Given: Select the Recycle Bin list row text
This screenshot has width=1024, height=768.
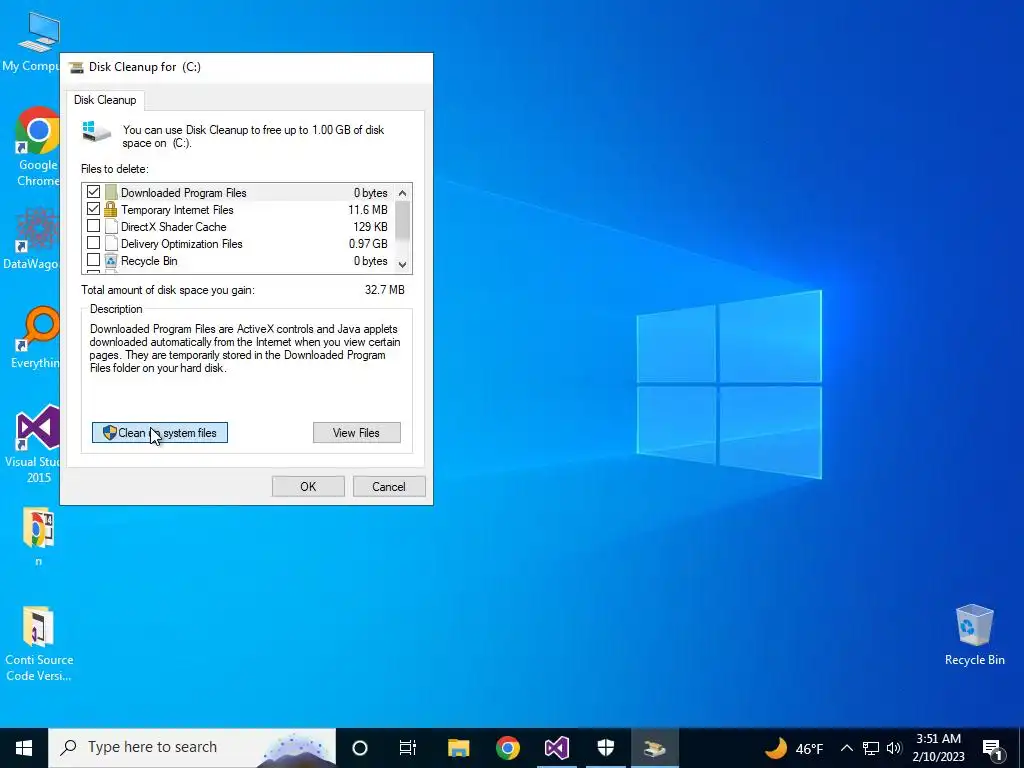Looking at the screenshot, I should [149, 261].
